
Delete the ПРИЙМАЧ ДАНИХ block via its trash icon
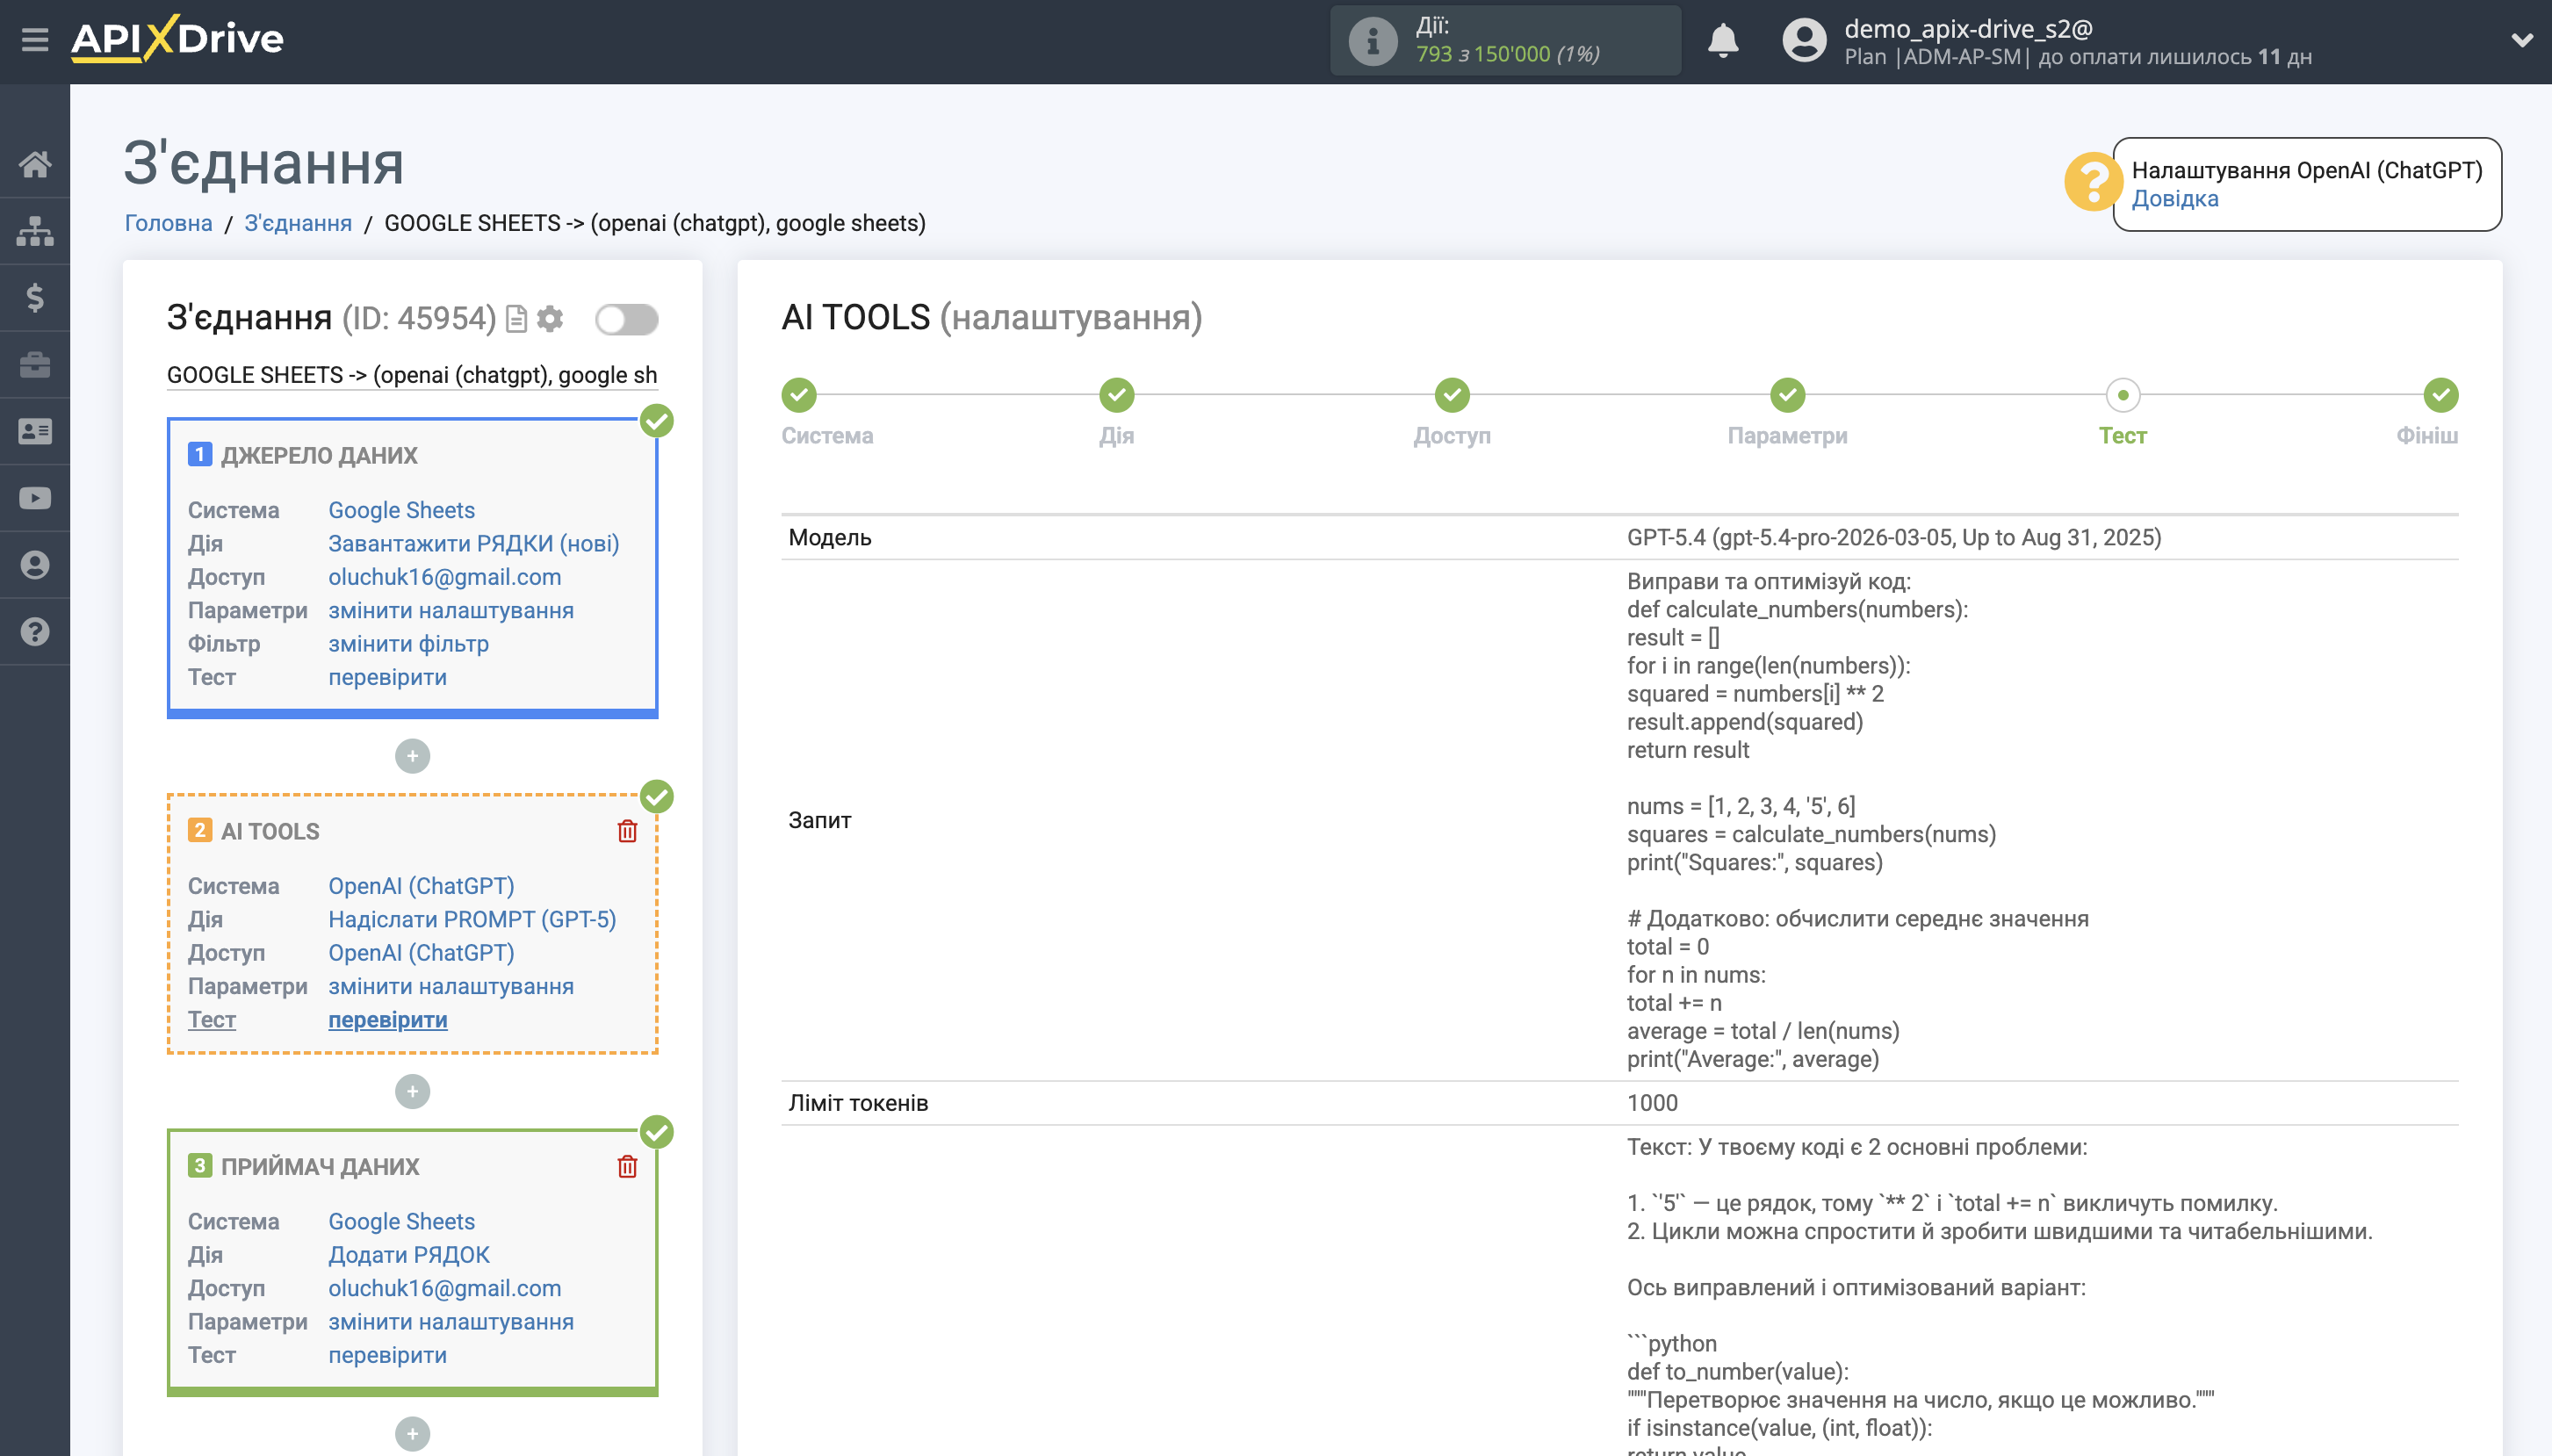[627, 1166]
